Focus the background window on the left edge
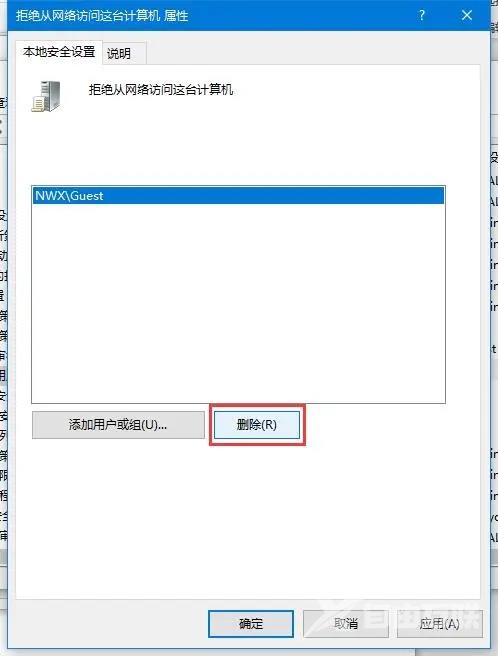This screenshot has width=498, height=656. point(3,335)
